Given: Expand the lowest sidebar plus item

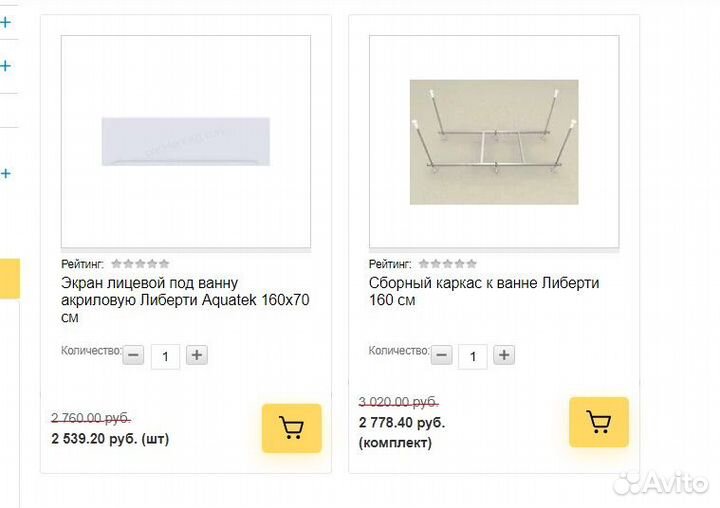Looking at the screenshot, I should [x=6, y=173].
